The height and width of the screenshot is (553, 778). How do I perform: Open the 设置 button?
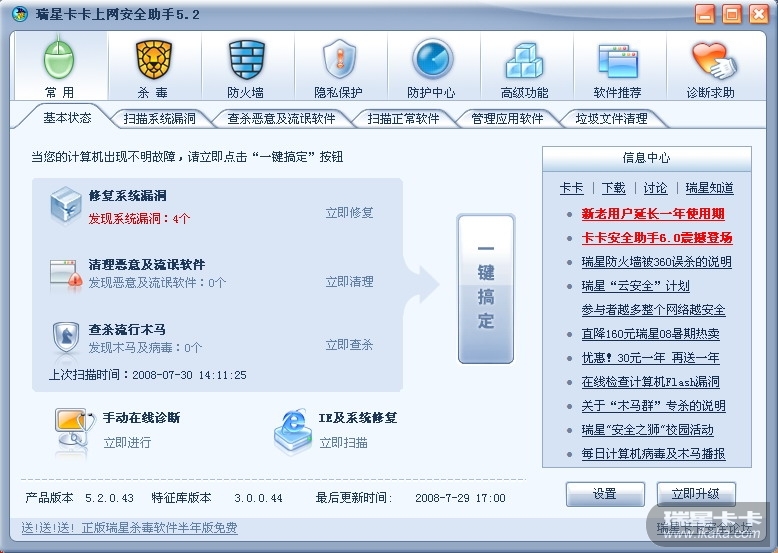click(x=605, y=494)
